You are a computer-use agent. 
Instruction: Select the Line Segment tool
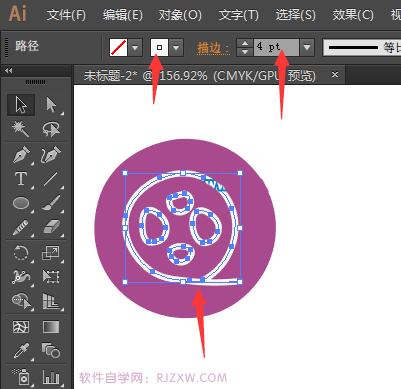point(51,179)
